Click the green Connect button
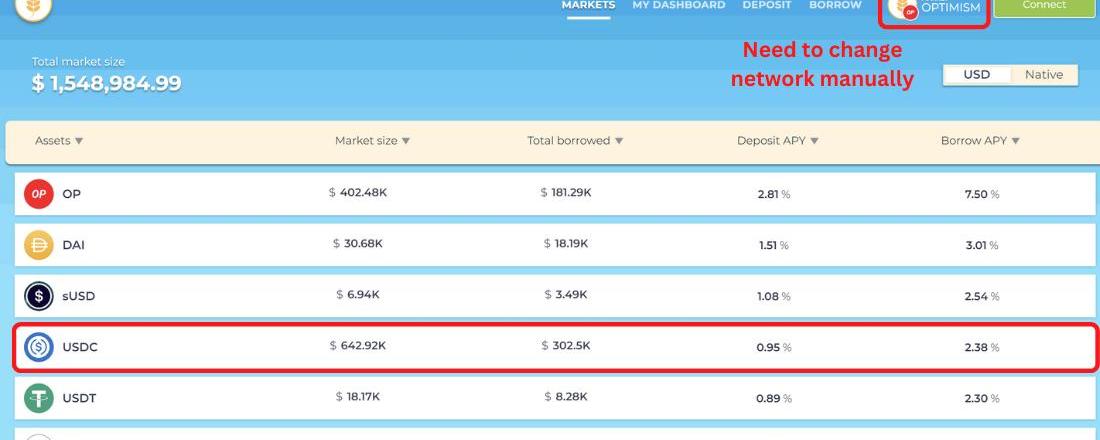Screen dimensions: 1100x440 tap(1044, 7)
